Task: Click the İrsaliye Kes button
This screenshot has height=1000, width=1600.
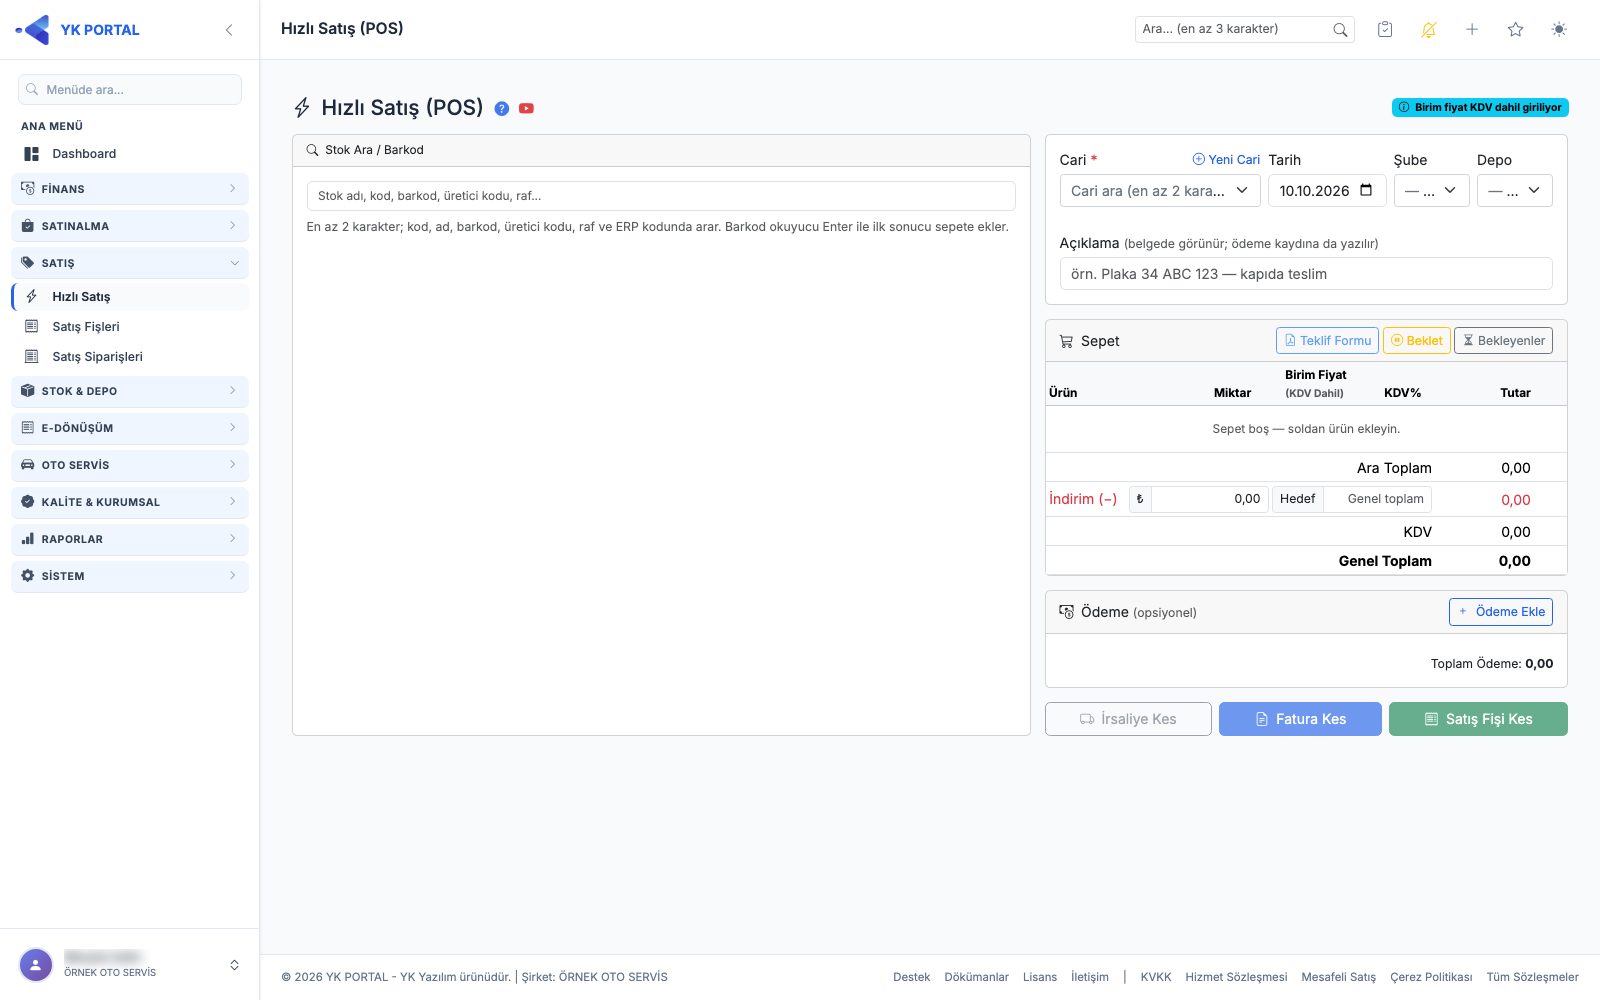Action: point(1128,719)
